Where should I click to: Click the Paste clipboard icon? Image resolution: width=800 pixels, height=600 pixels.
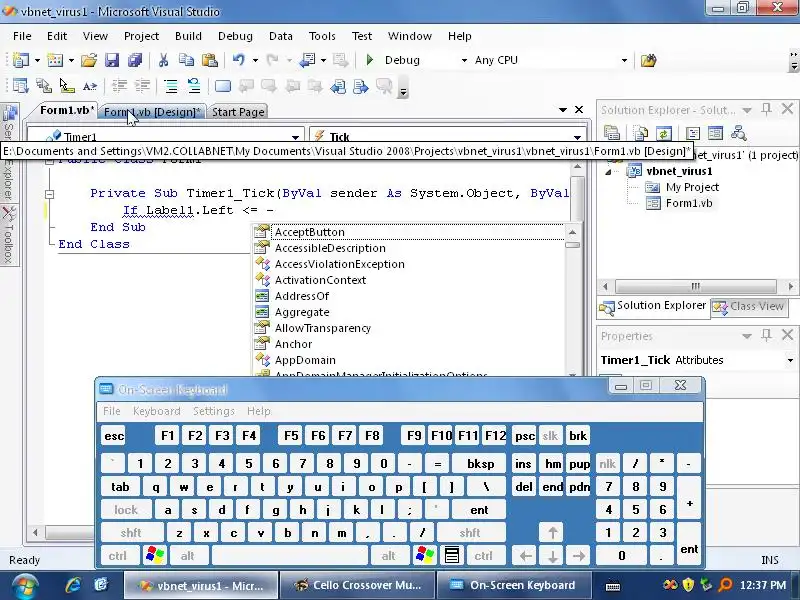click(210, 60)
